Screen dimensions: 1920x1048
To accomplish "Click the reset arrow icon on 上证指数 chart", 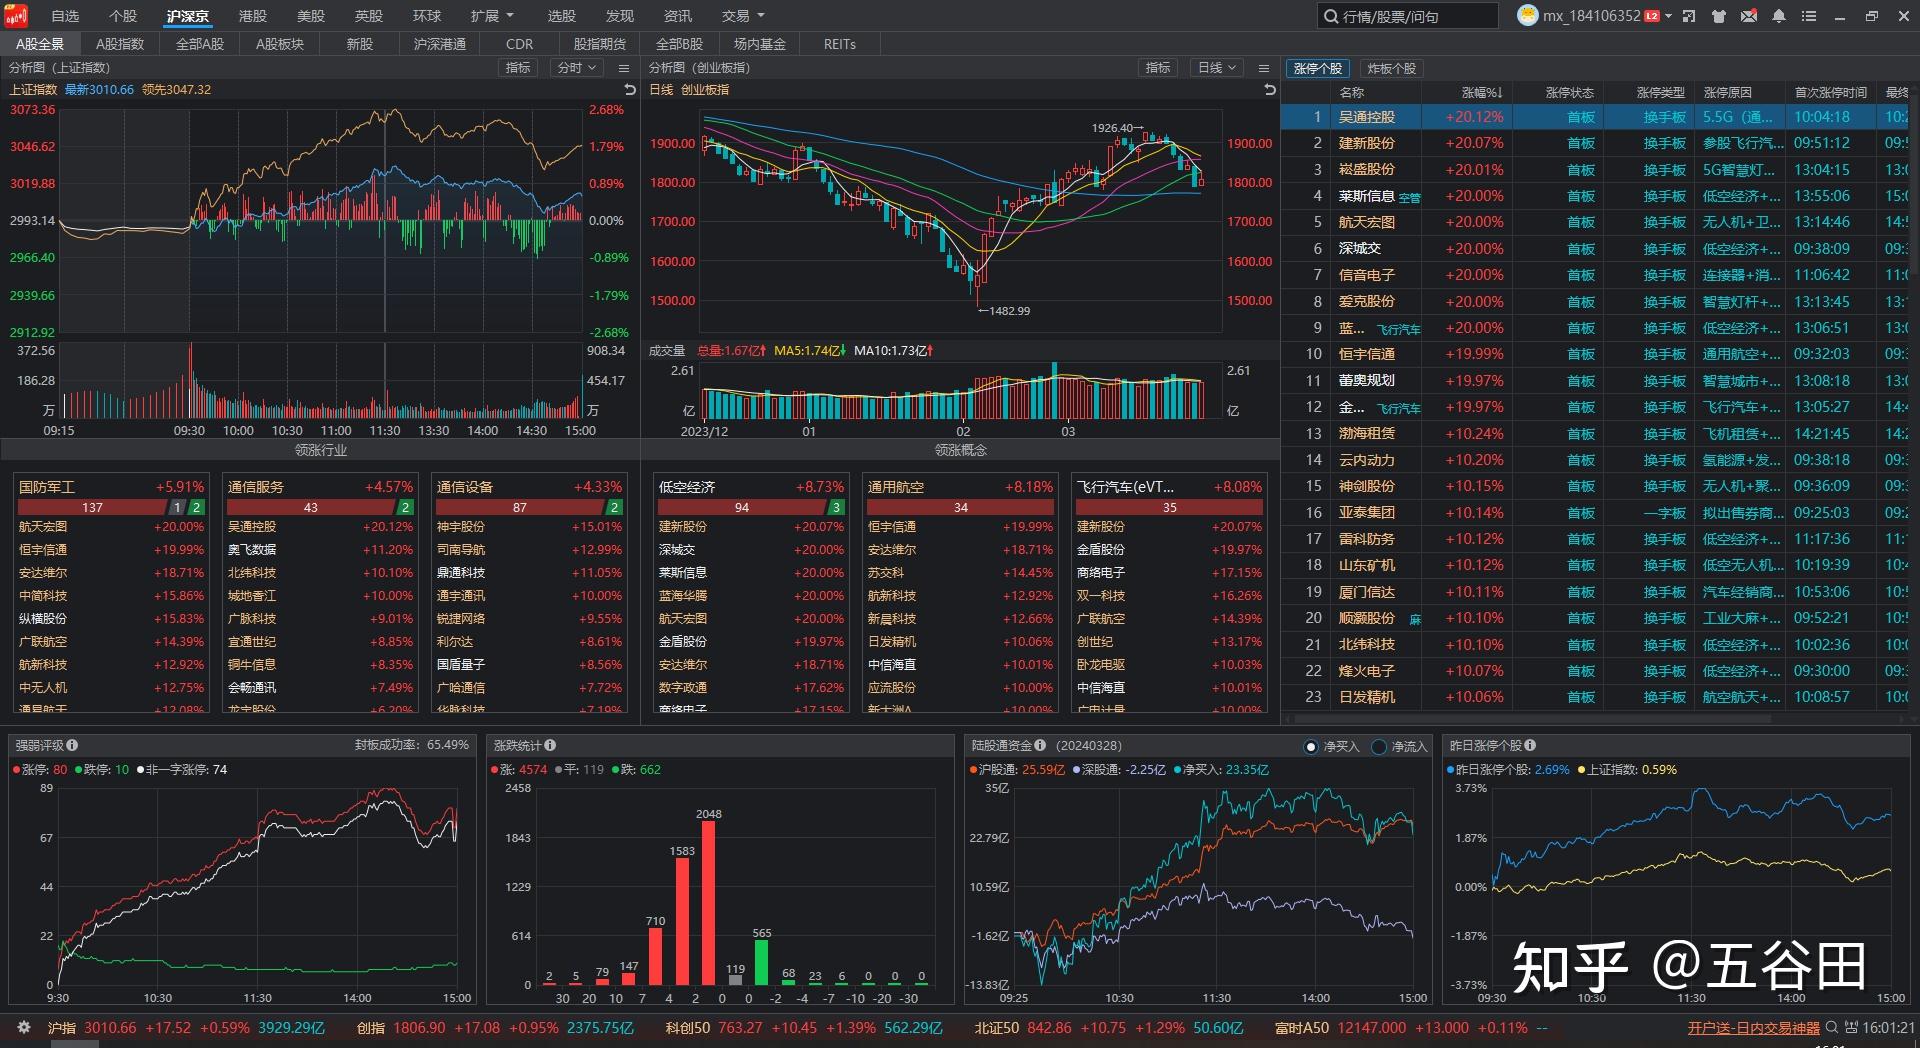I will pos(630,90).
